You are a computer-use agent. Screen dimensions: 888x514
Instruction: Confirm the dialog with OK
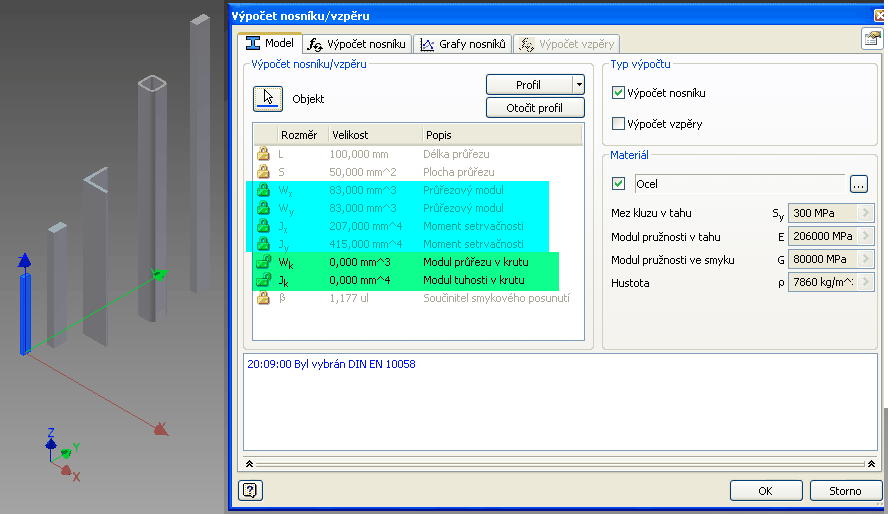click(765, 491)
